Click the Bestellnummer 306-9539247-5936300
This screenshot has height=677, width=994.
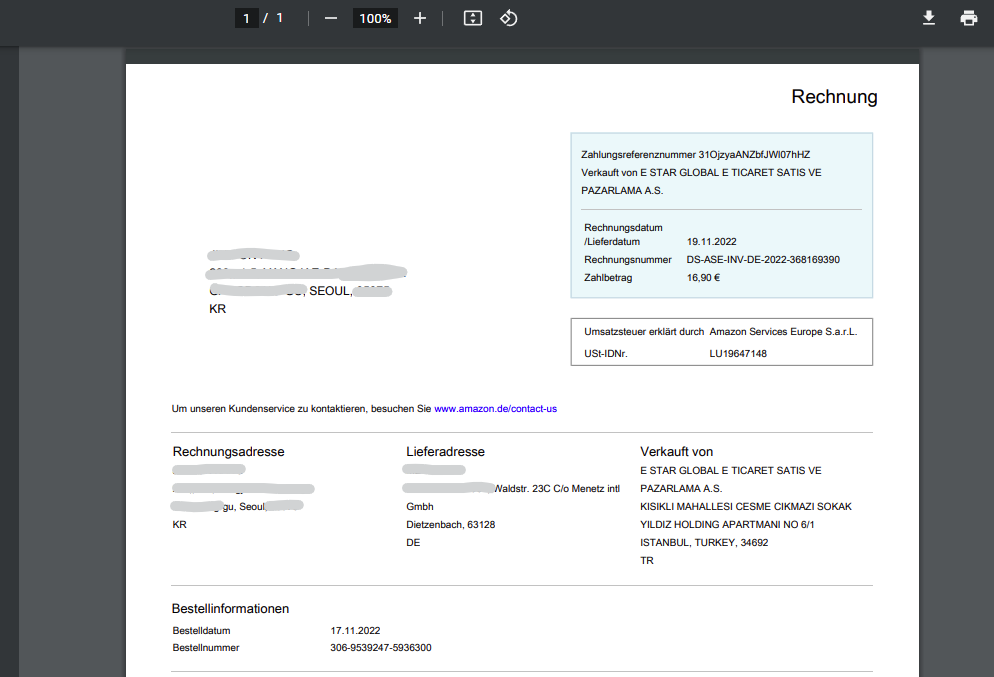[x=381, y=648]
